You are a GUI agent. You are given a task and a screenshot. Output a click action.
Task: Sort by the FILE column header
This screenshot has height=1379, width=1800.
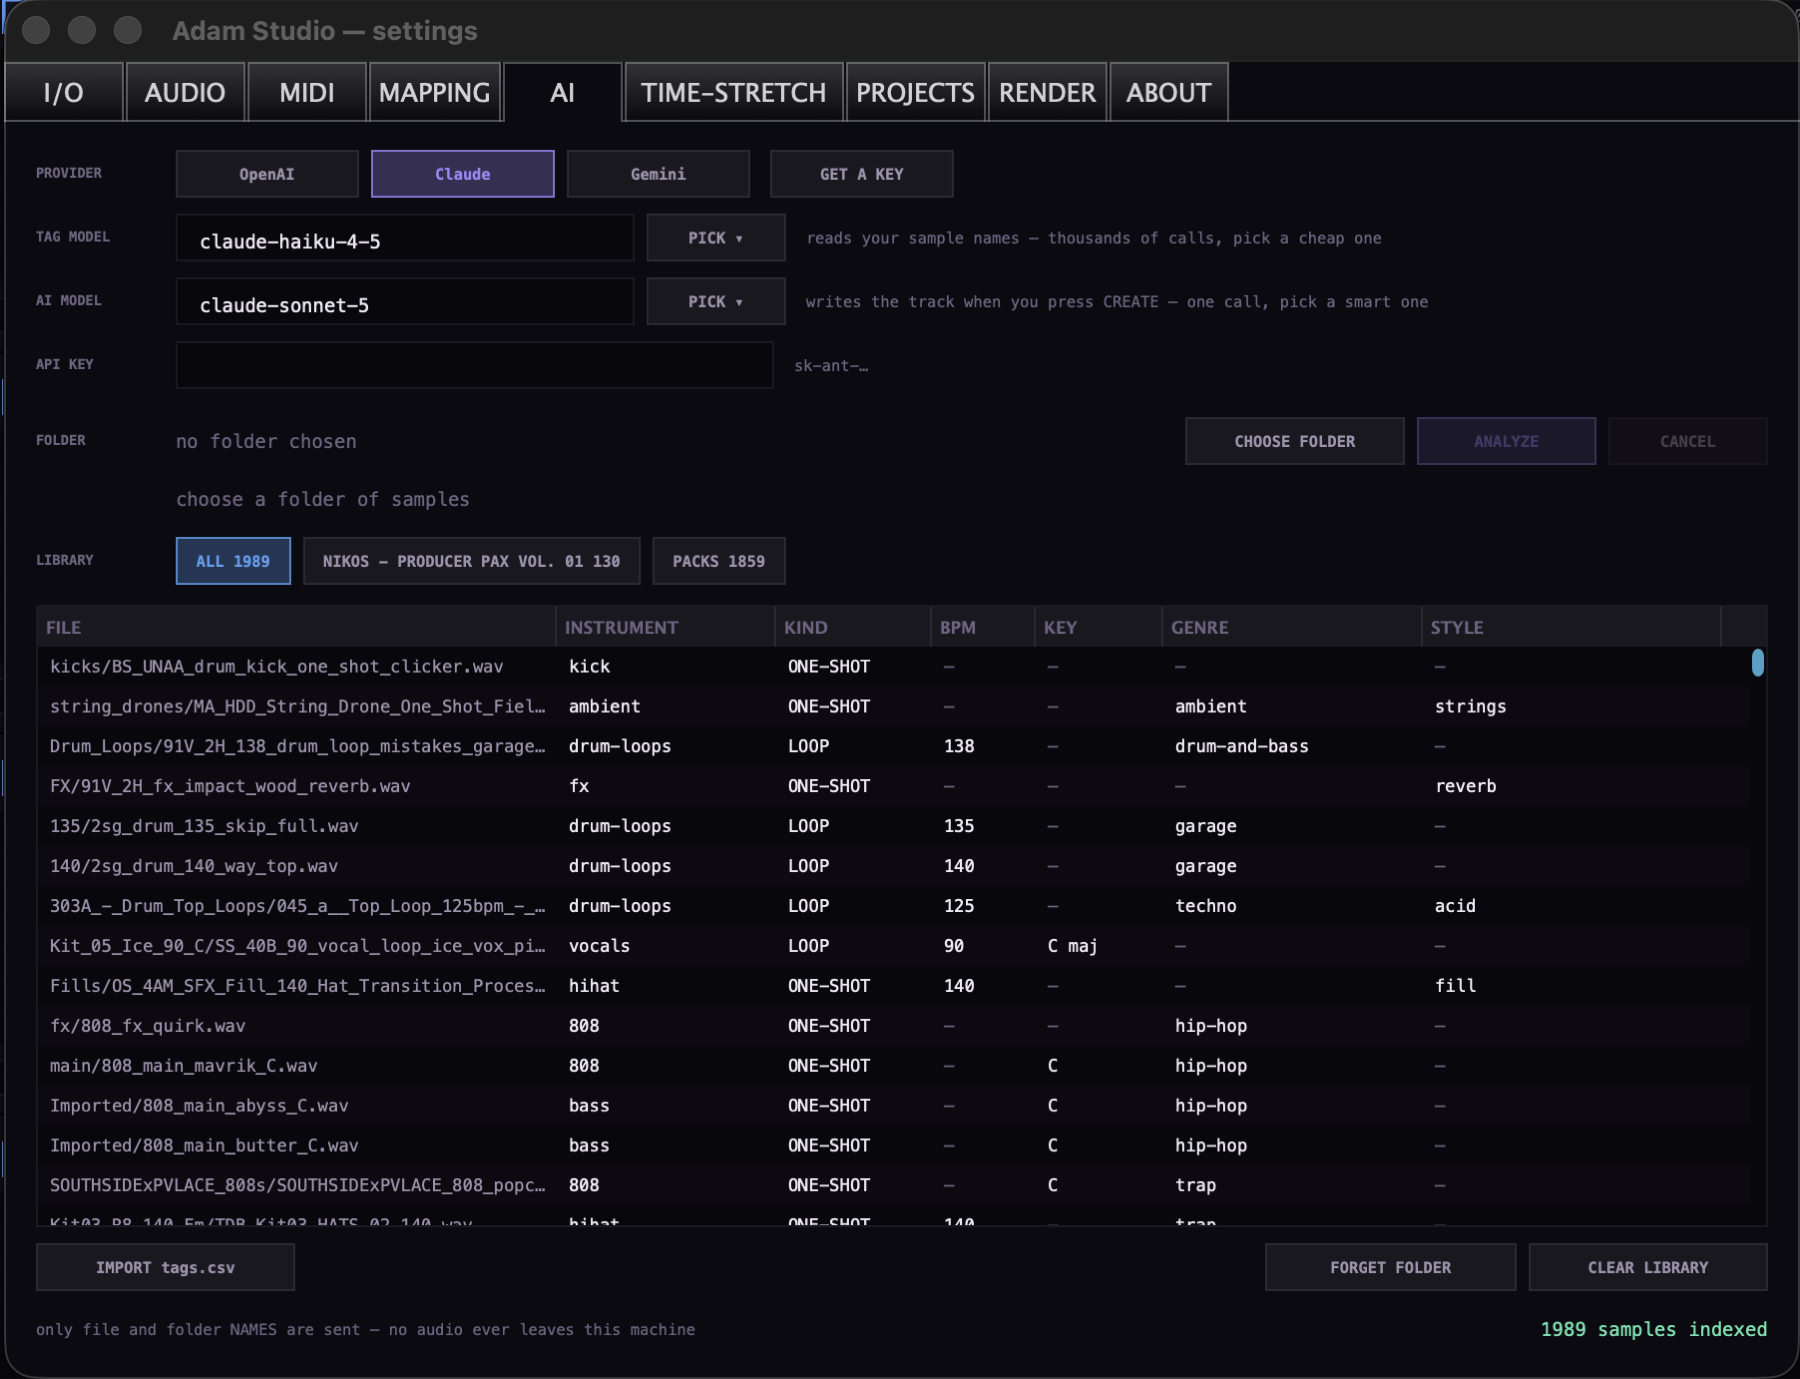coord(296,627)
